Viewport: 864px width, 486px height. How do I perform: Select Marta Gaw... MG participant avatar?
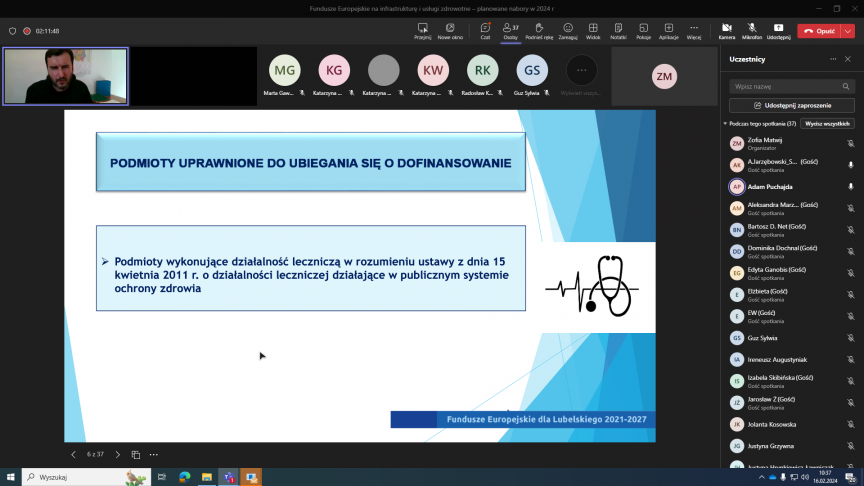click(x=284, y=71)
